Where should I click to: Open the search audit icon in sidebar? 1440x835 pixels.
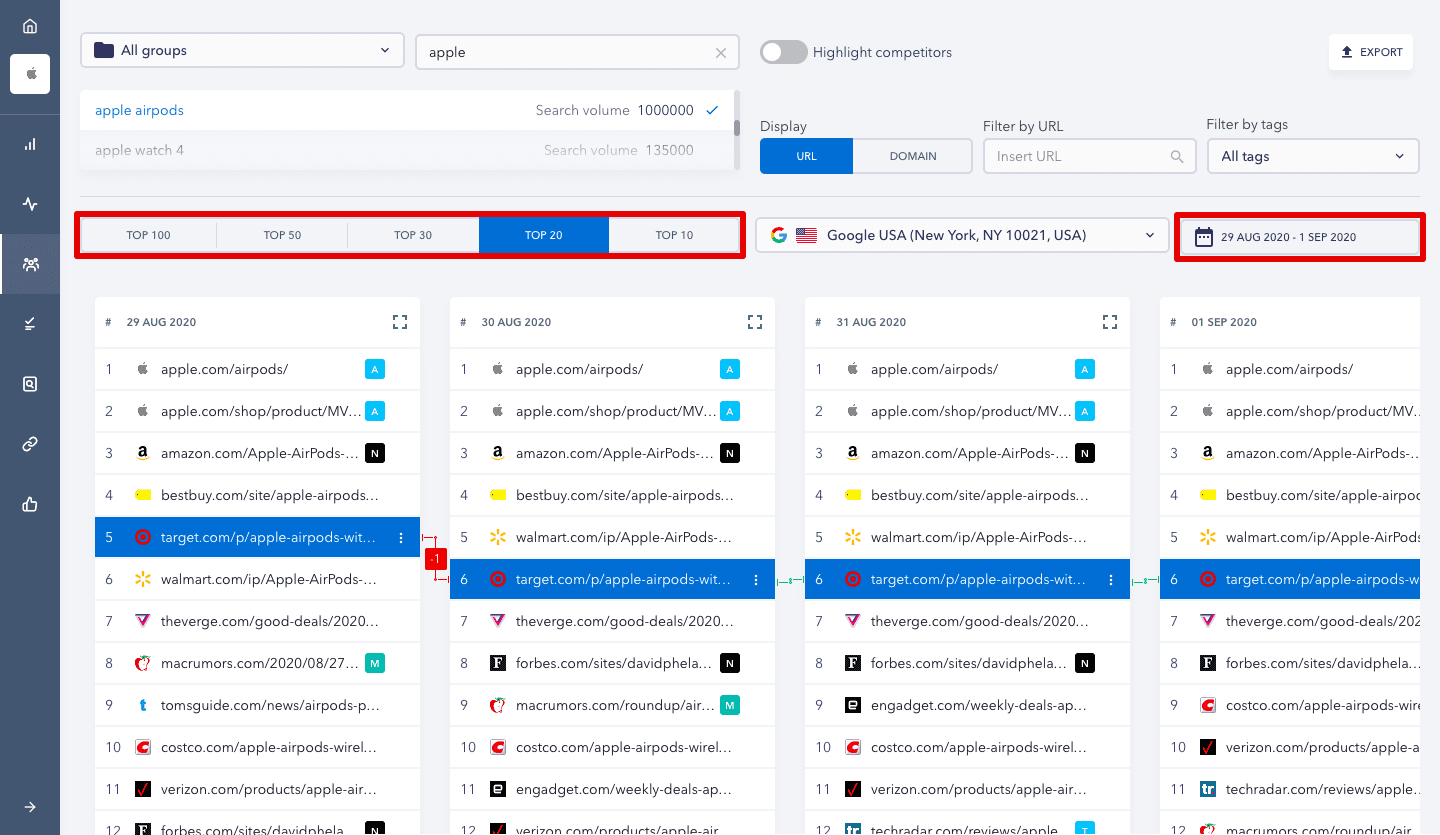[x=30, y=384]
